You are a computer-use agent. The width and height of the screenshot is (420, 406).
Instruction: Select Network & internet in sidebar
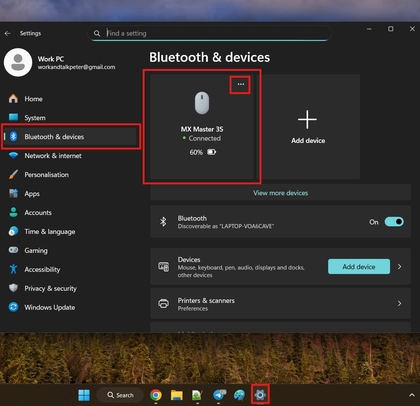[70, 156]
